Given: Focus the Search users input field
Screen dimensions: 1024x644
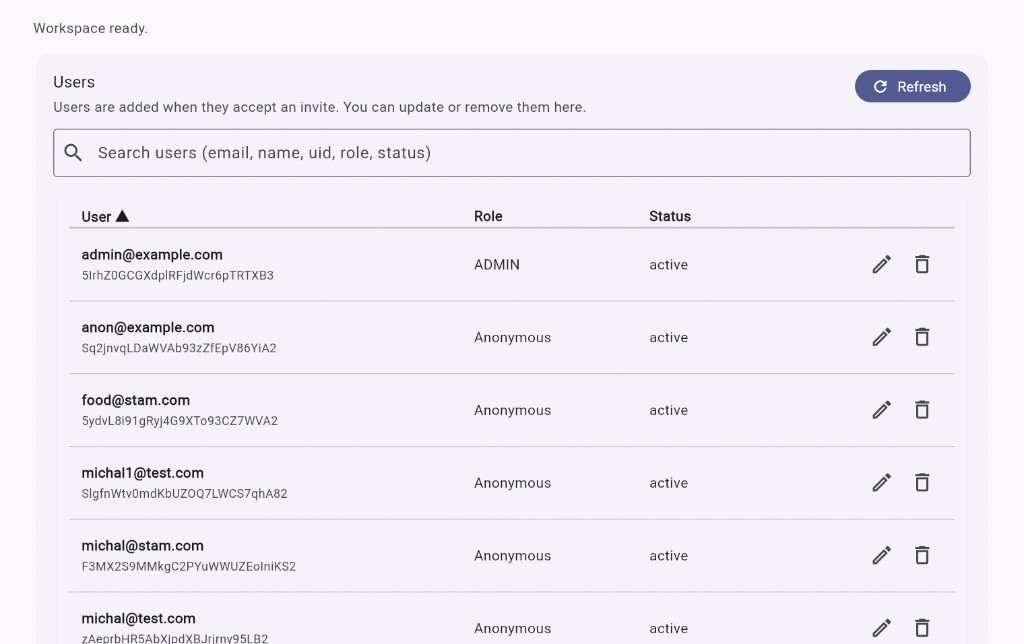Looking at the screenshot, I should coord(511,153).
